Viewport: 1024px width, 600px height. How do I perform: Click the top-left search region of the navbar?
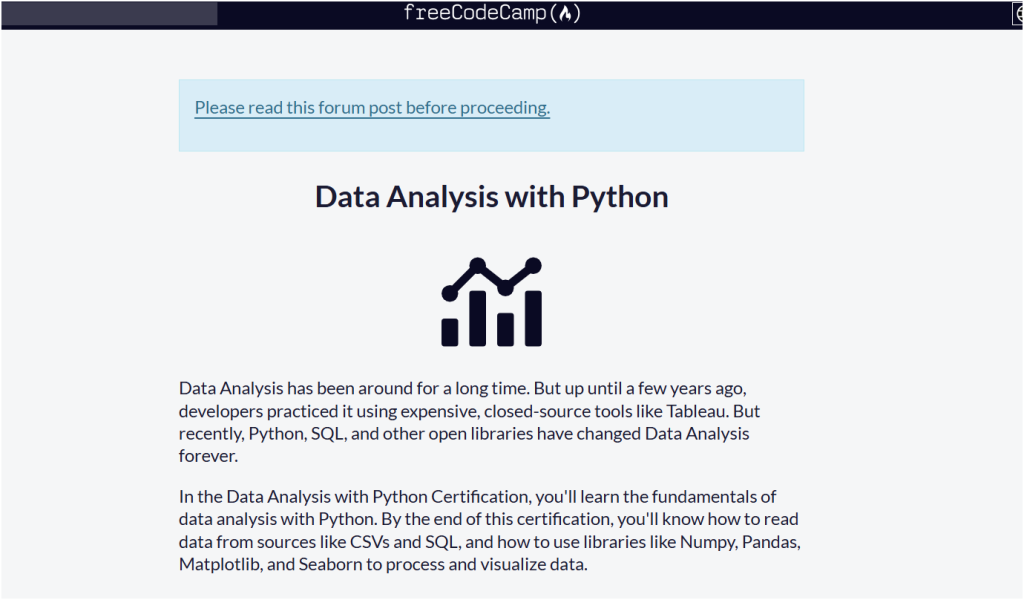[x=108, y=13]
